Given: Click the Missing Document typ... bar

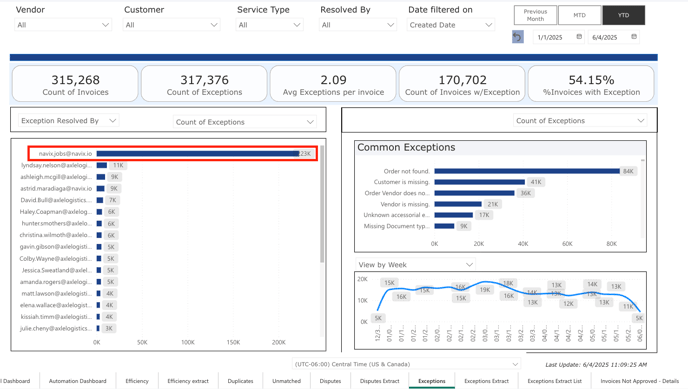Looking at the screenshot, I should 444,226.
